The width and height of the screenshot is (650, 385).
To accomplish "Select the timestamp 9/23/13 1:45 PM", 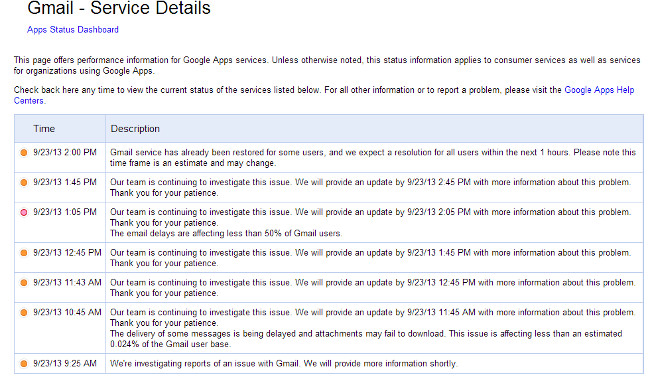I will tap(65, 182).
